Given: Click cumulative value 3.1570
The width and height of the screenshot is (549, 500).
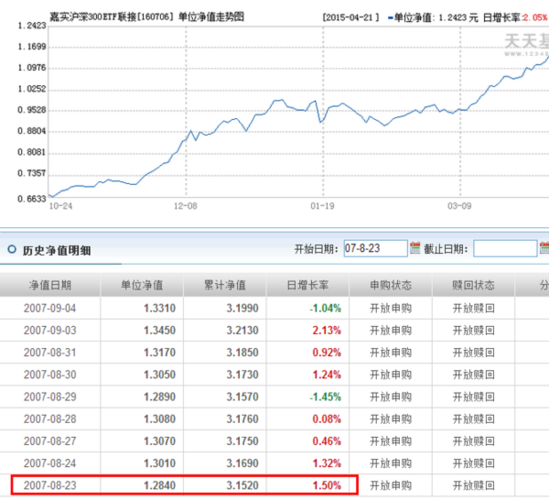Looking at the screenshot, I should click(242, 397).
